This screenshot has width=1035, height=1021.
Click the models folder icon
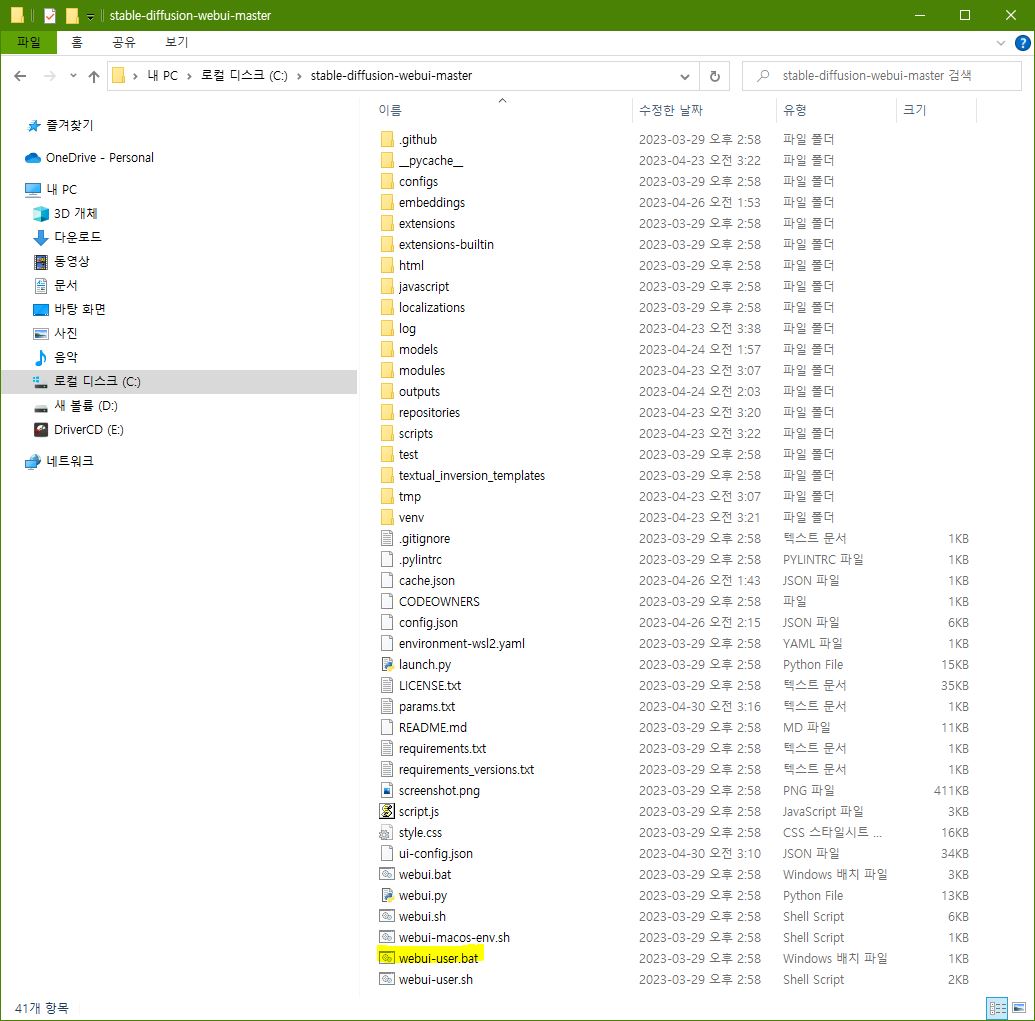pyautogui.click(x=387, y=349)
